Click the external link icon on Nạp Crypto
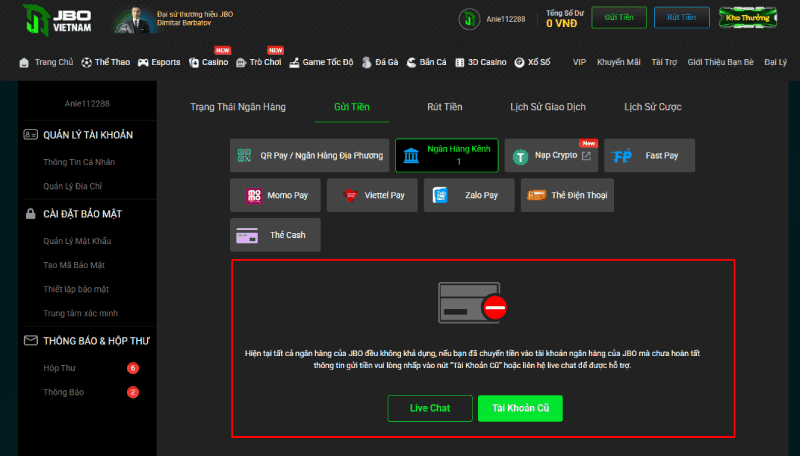 click(x=586, y=156)
